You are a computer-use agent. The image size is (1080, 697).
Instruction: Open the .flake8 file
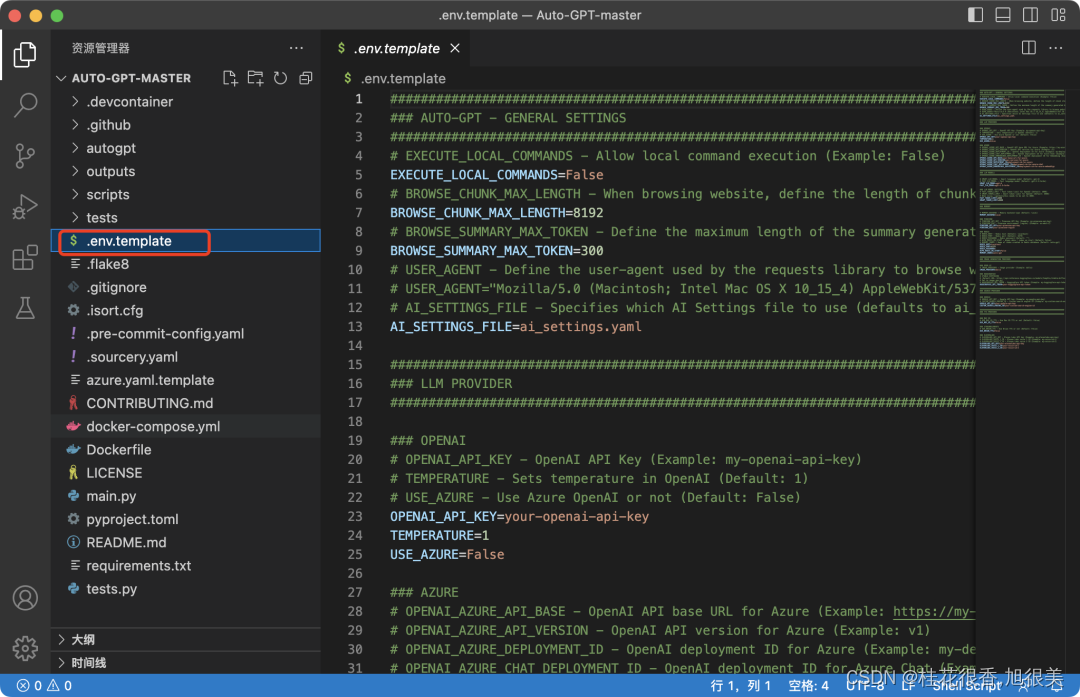(186, 264)
